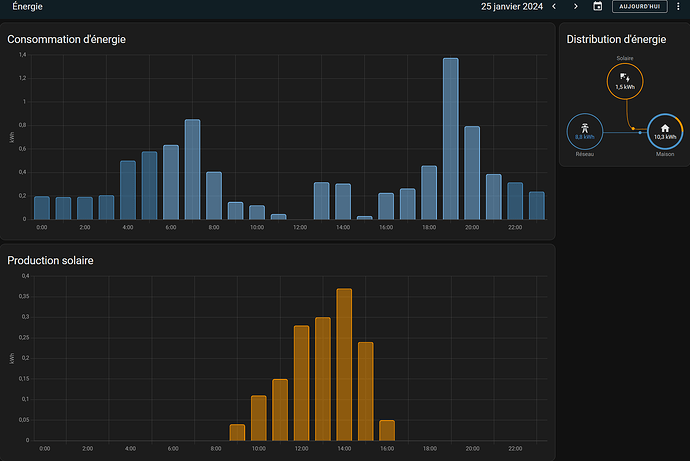Click the 1,4 label on consumption y-axis

click(x=22, y=55)
